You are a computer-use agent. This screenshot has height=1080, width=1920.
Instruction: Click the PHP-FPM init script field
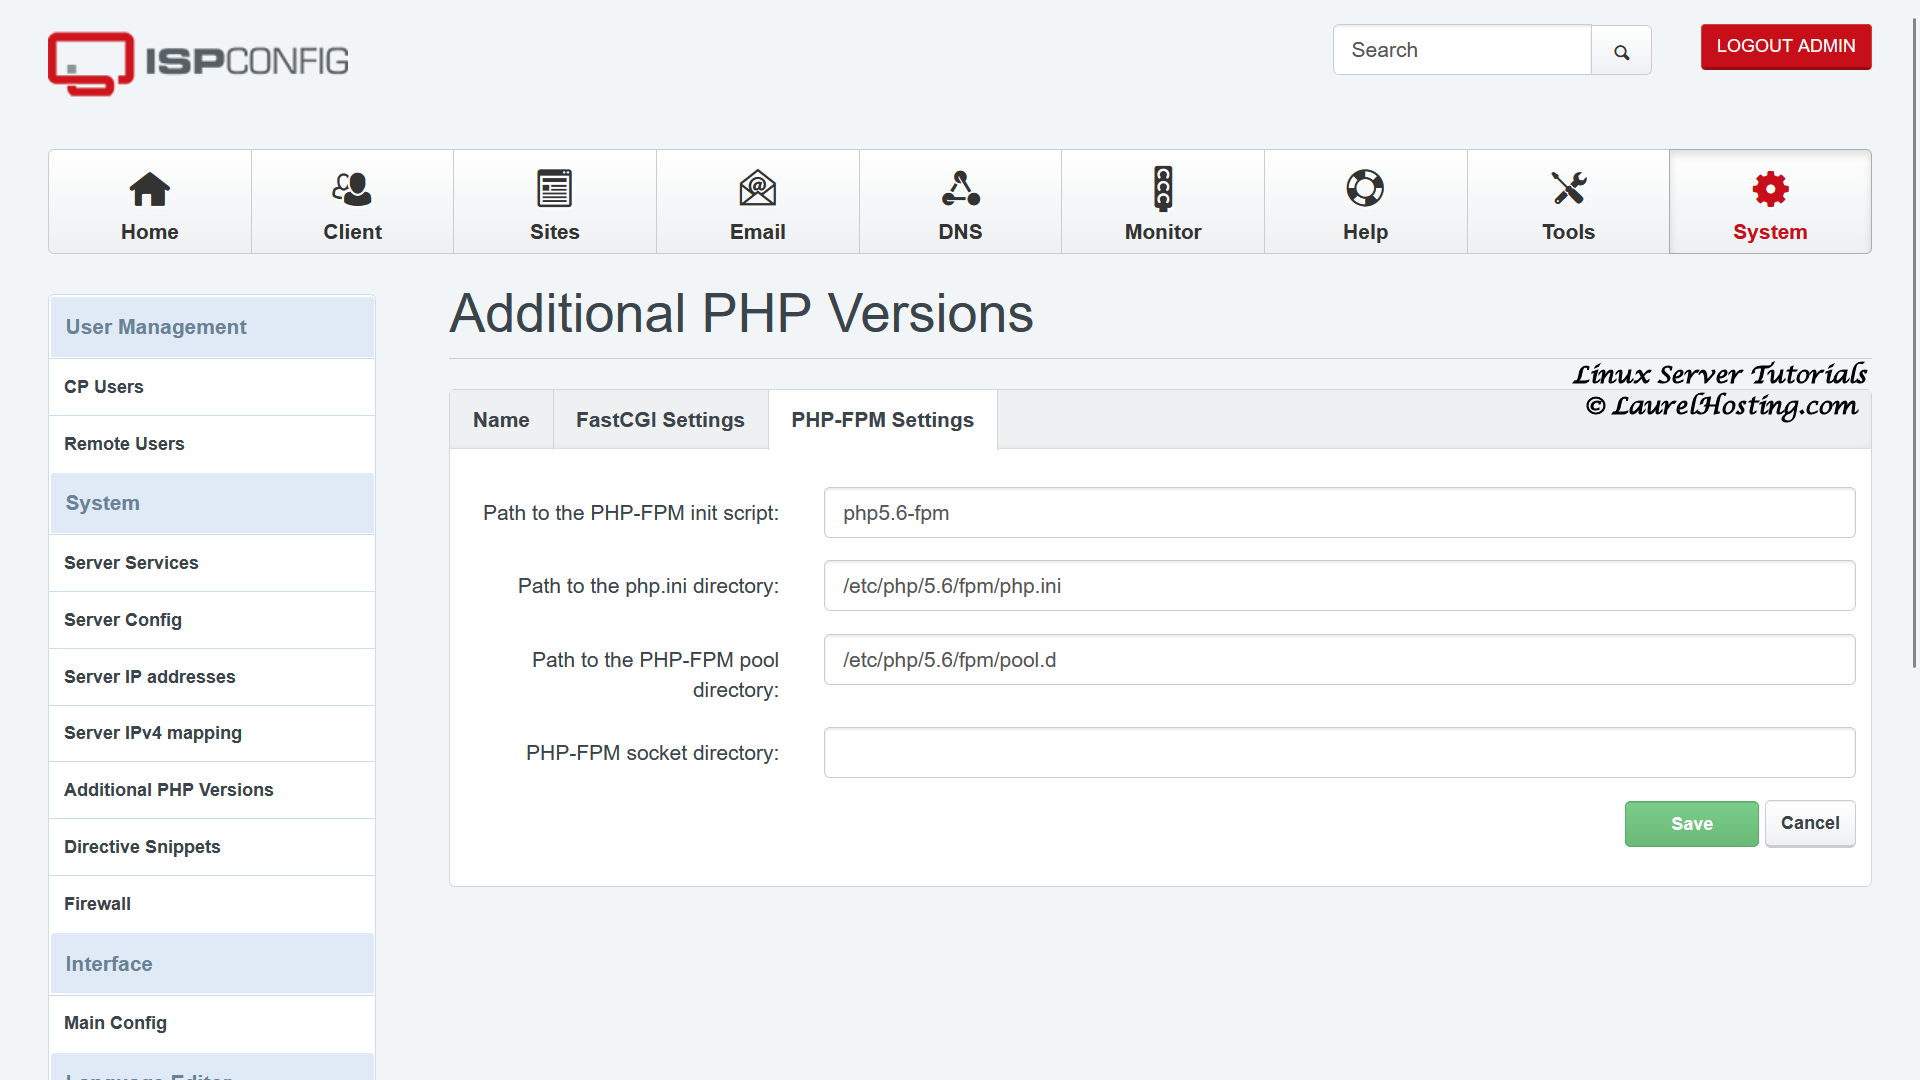1339,513
